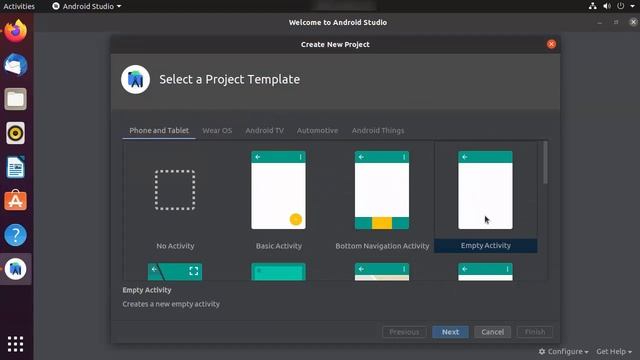Click the Configure gear icon
Screen dimensions: 640x360
[x=542, y=351]
